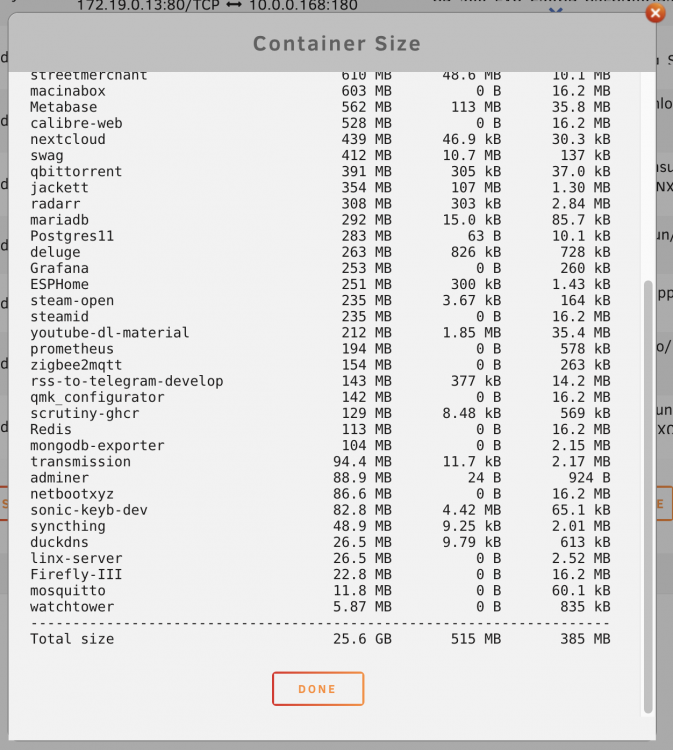The image size is (673, 750).
Task: Select the steamid row name
Action: point(59,317)
